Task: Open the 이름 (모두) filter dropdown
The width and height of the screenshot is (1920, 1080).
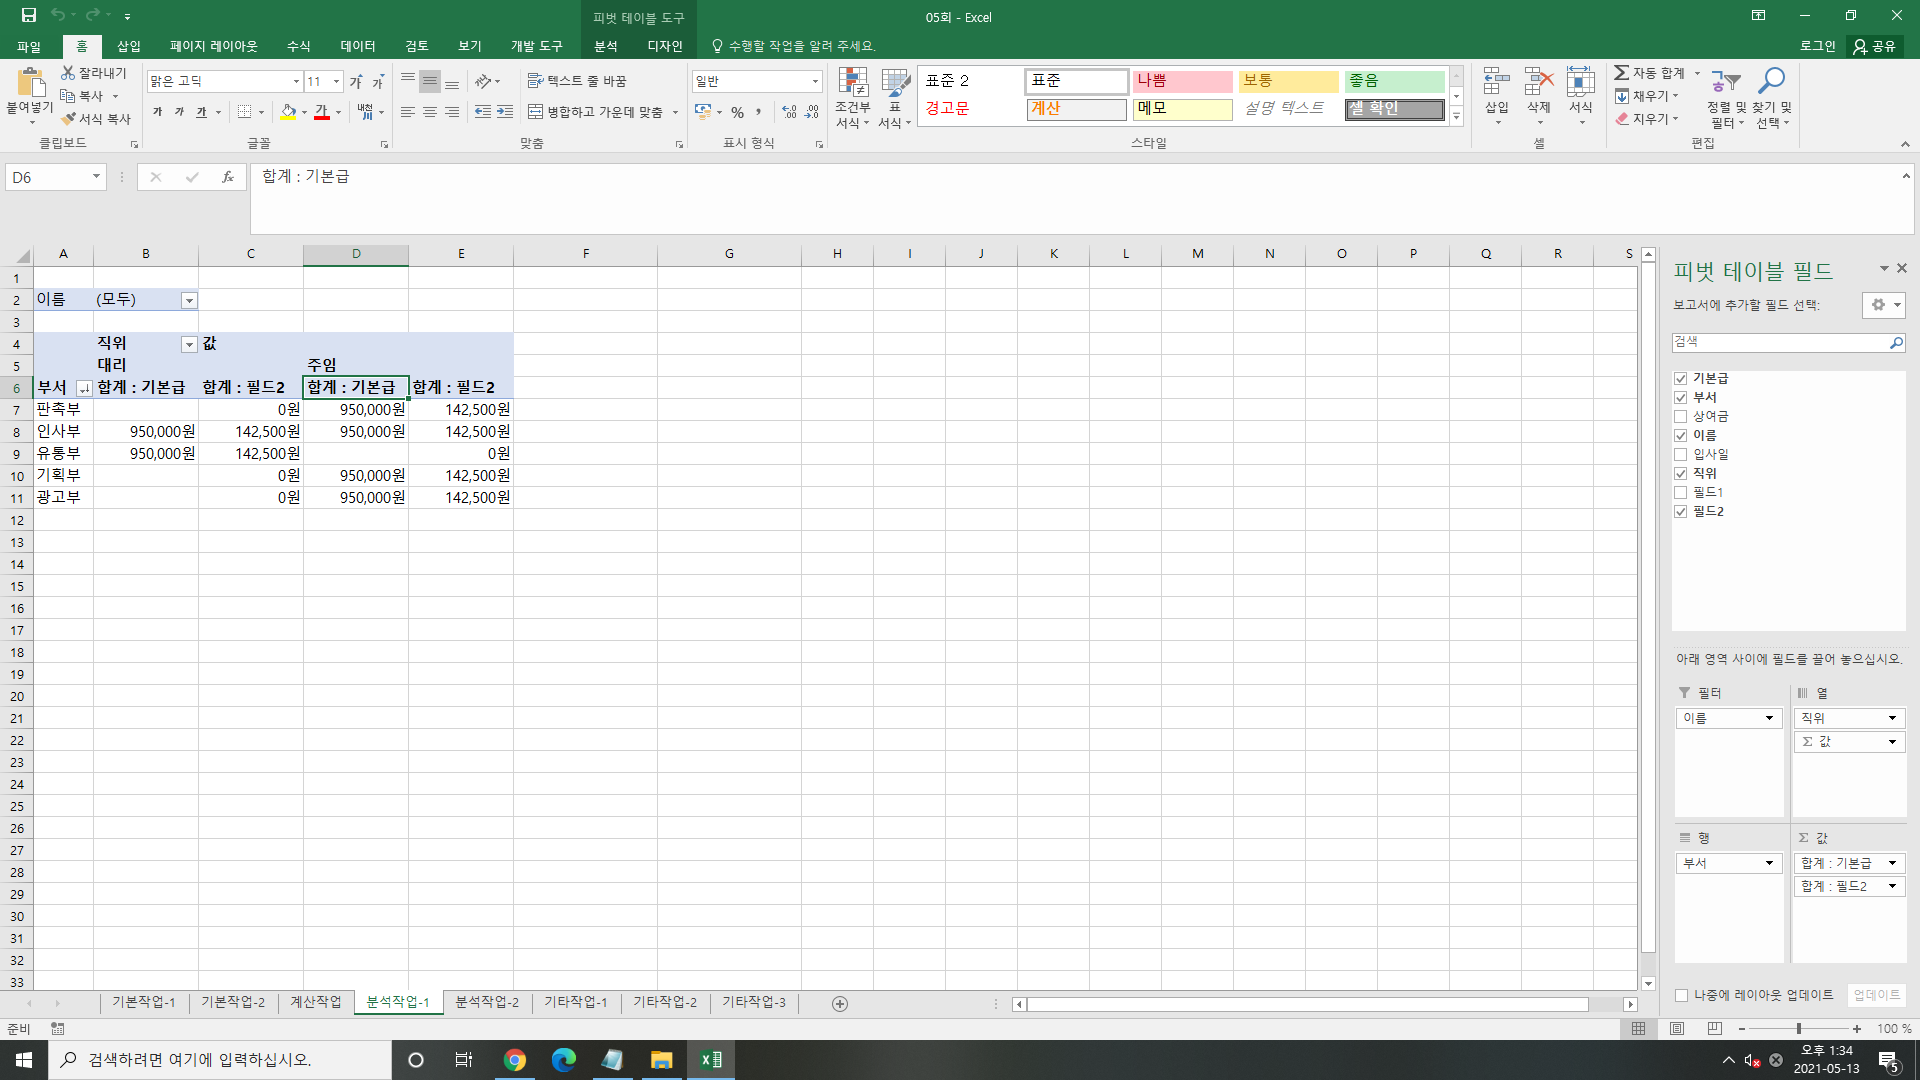Action: point(189,300)
